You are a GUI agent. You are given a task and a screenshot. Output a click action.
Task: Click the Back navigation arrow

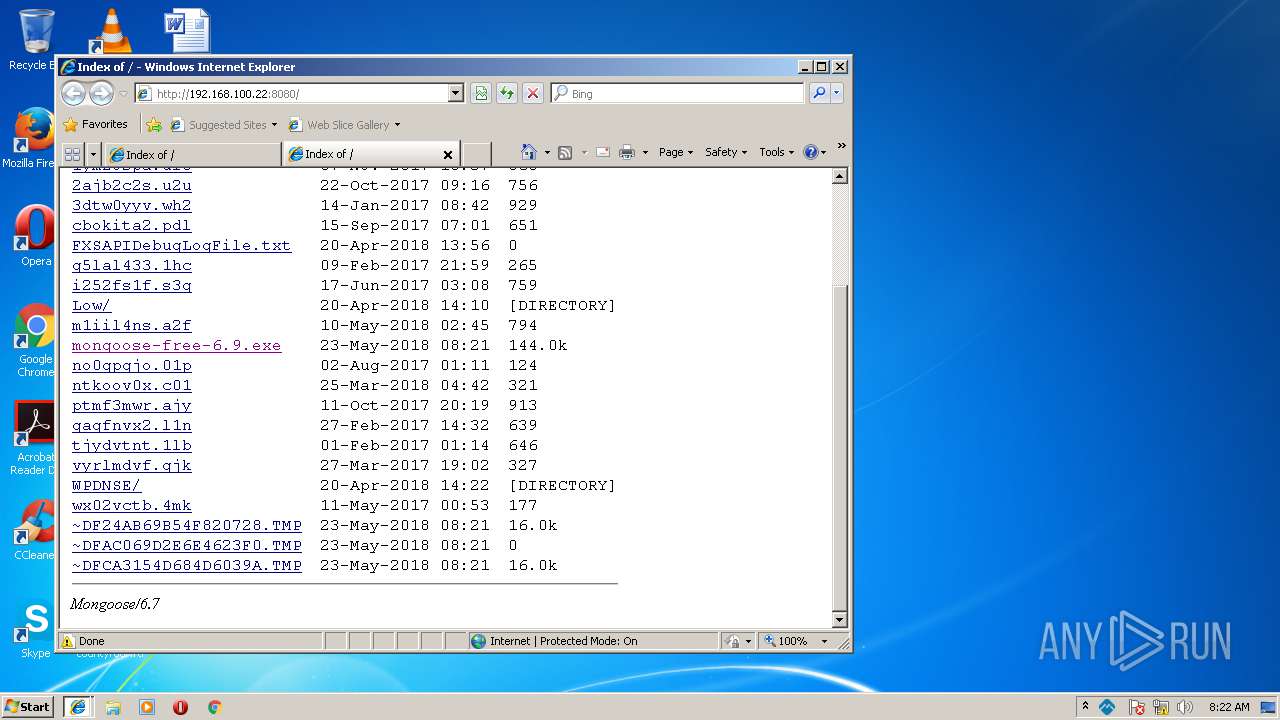[73, 93]
